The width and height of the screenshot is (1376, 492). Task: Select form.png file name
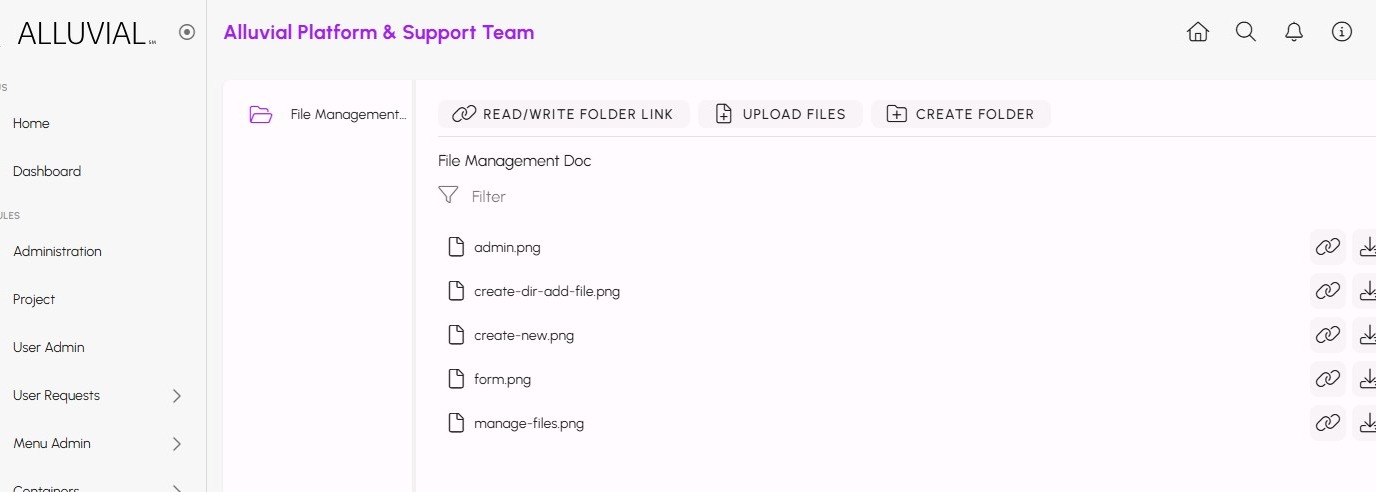502,379
